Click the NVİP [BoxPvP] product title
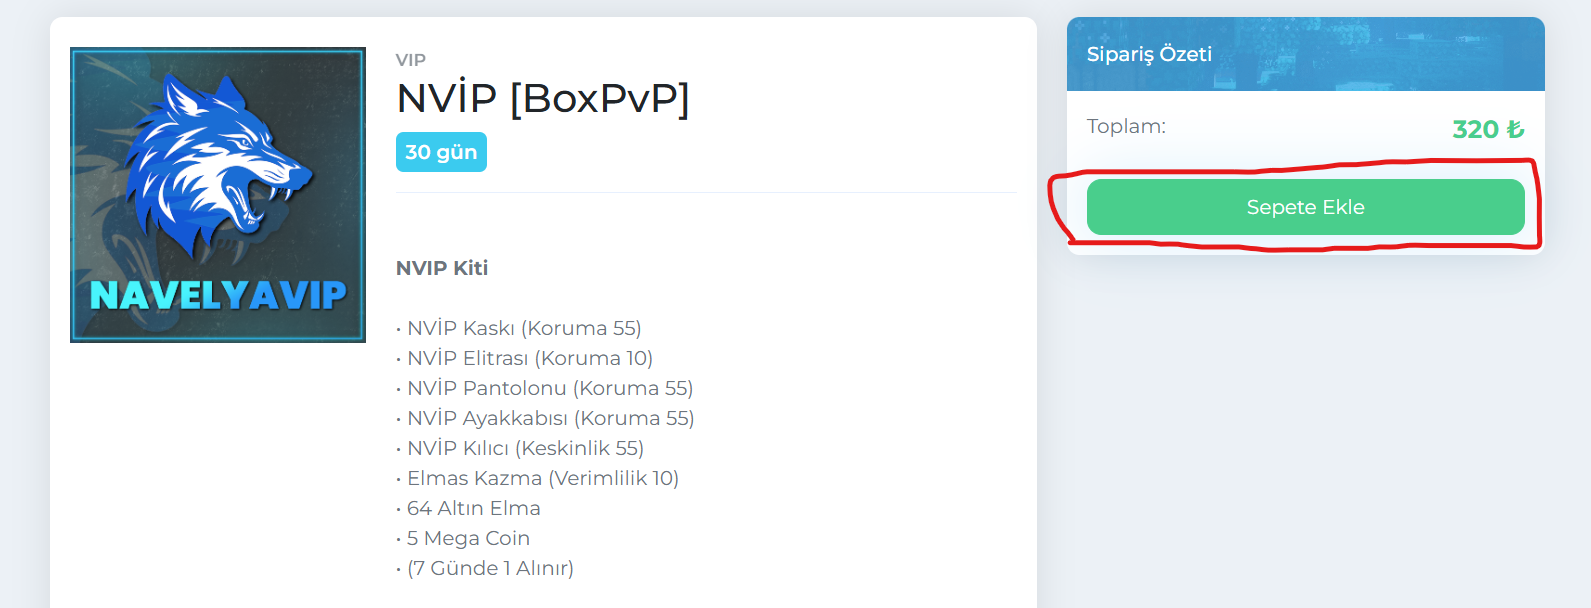This screenshot has width=1591, height=608. (543, 98)
